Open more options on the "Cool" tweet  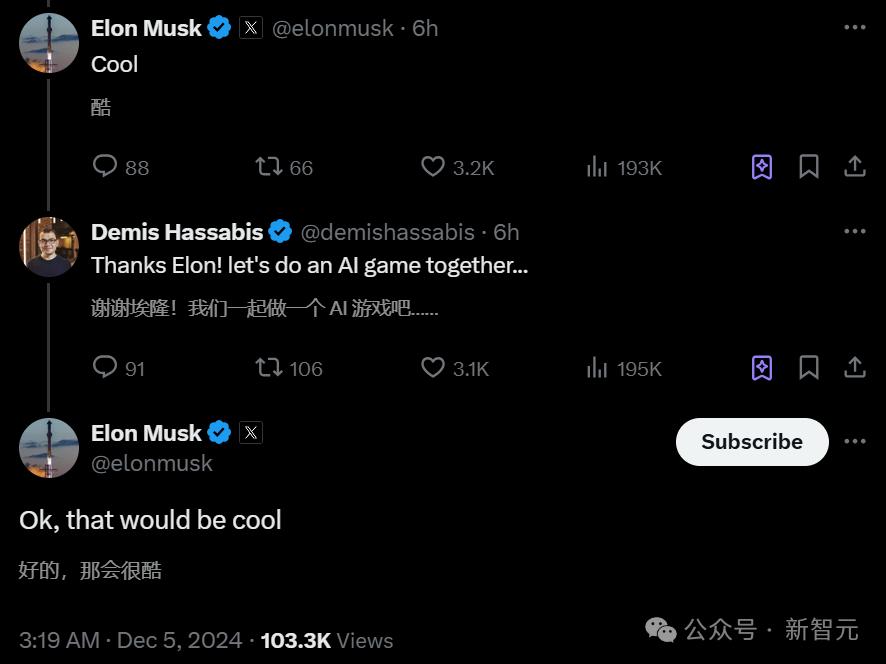tap(854, 28)
